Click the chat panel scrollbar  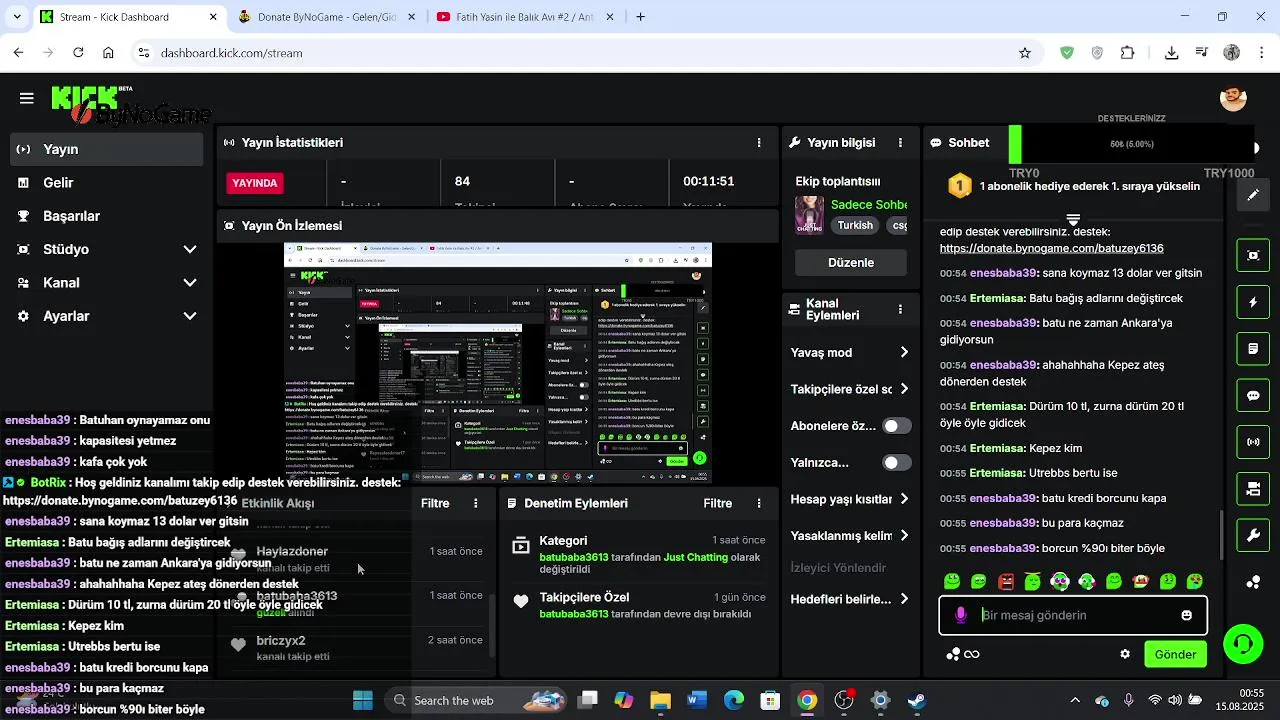[x=1221, y=536]
